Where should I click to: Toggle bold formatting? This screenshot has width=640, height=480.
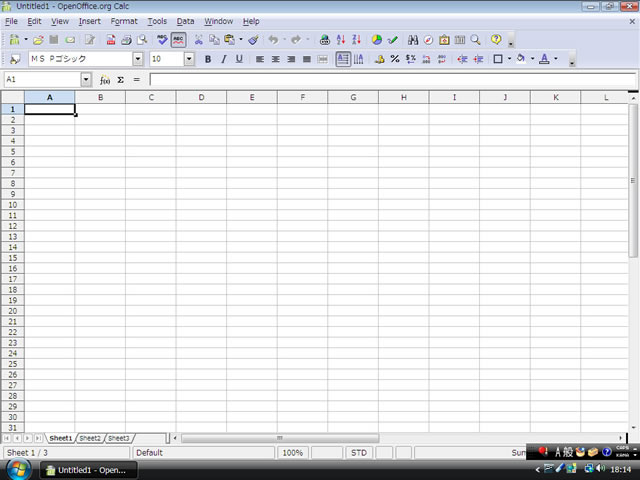pyautogui.click(x=208, y=59)
